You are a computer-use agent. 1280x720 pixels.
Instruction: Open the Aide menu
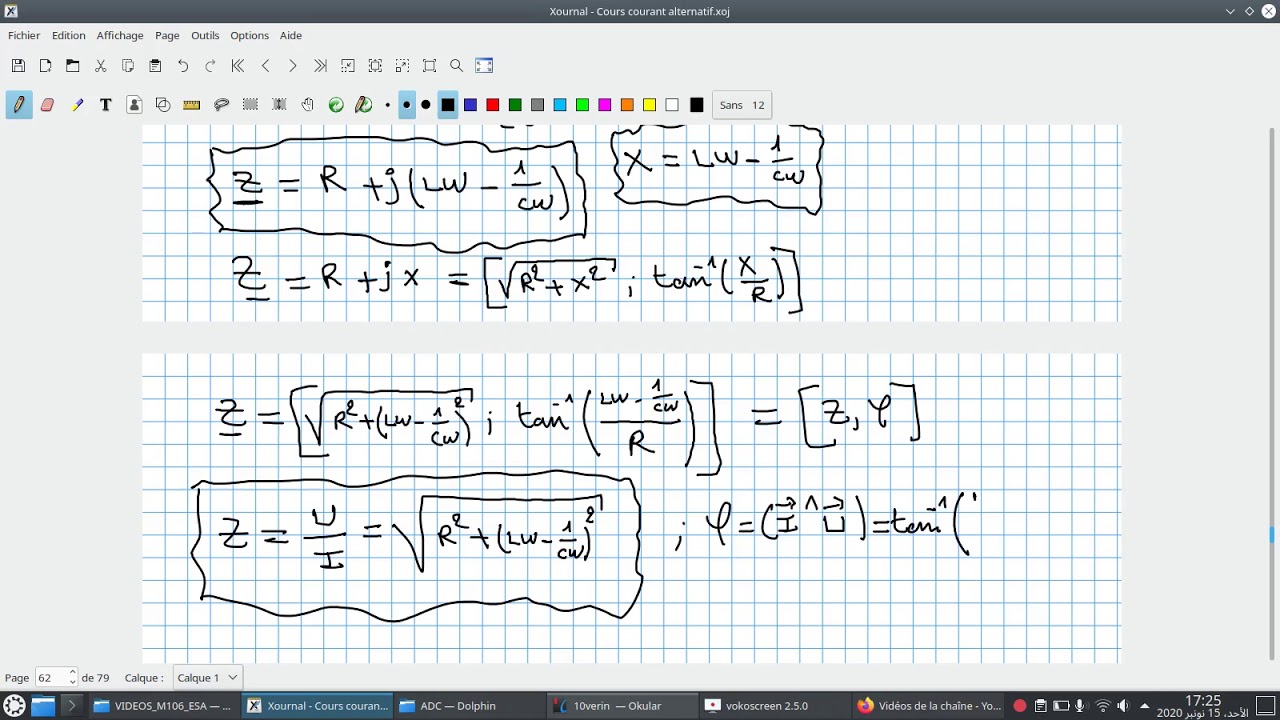tap(291, 35)
